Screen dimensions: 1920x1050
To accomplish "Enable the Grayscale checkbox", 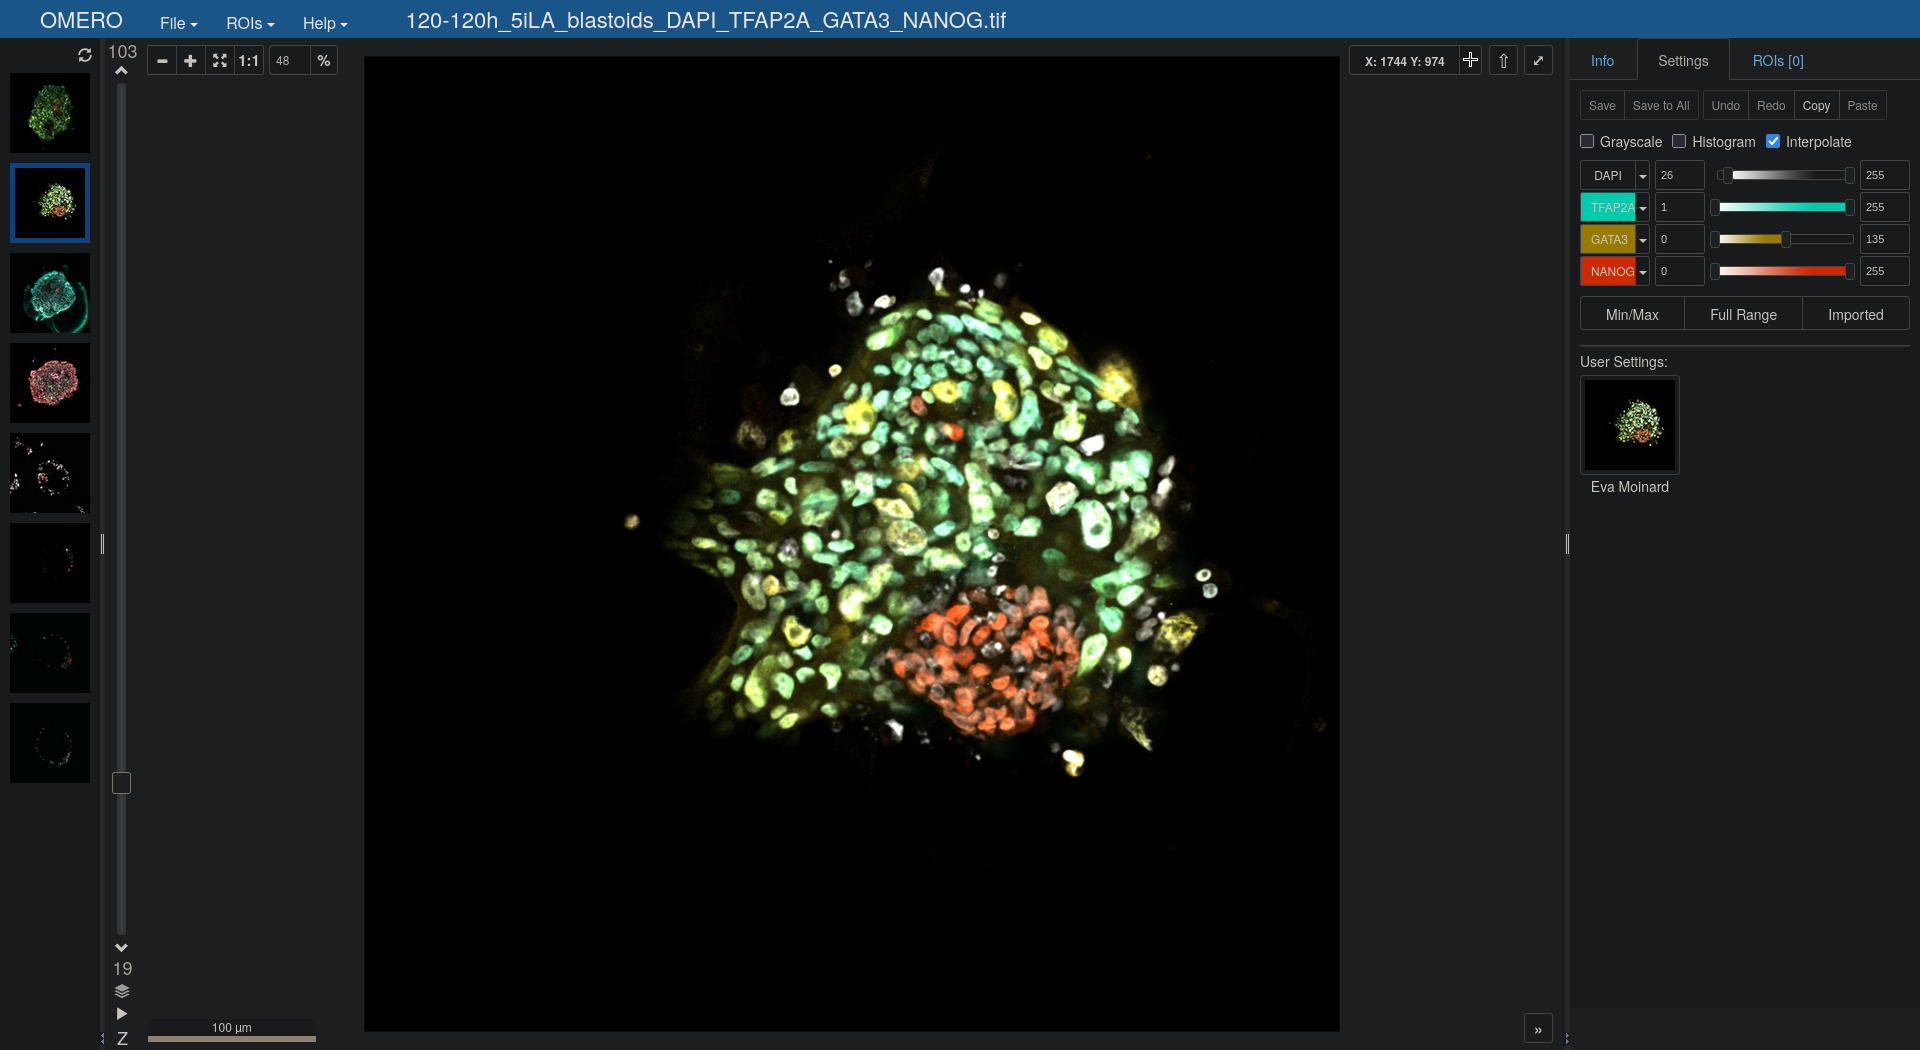I will [1587, 142].
